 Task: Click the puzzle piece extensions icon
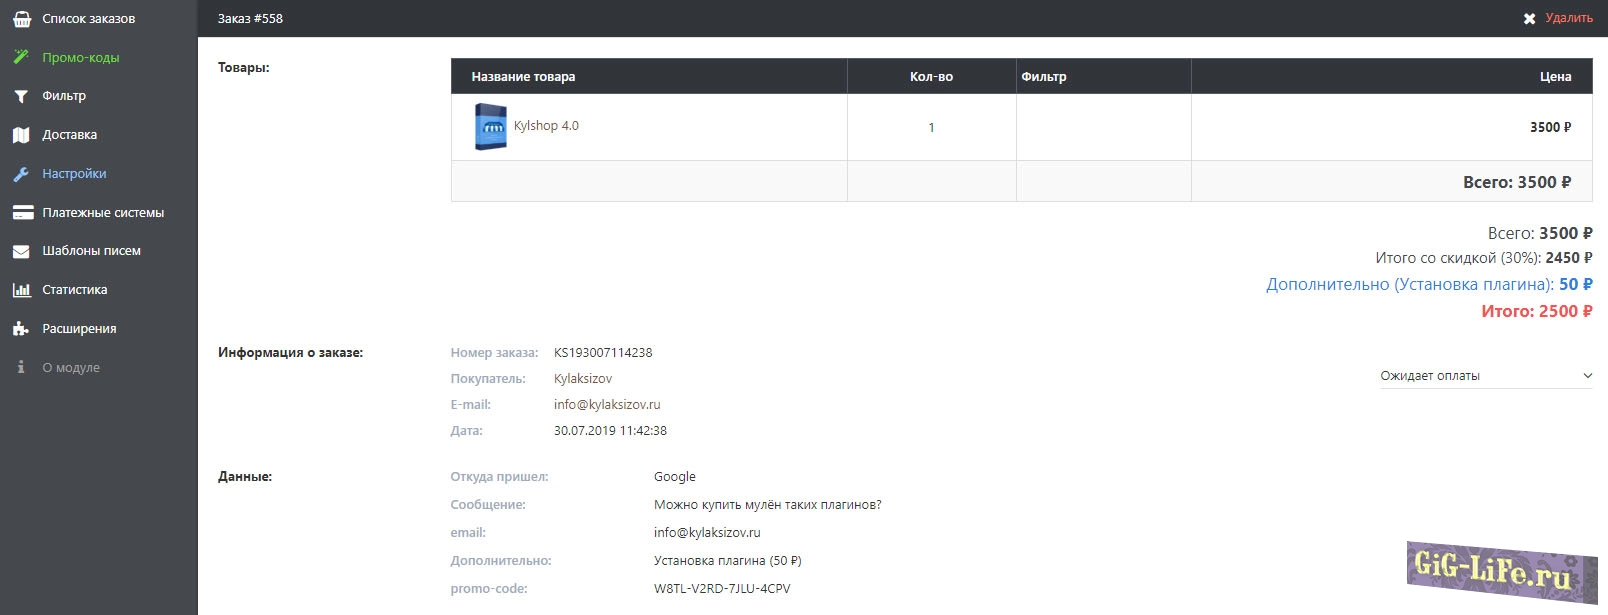pos(21,329)
